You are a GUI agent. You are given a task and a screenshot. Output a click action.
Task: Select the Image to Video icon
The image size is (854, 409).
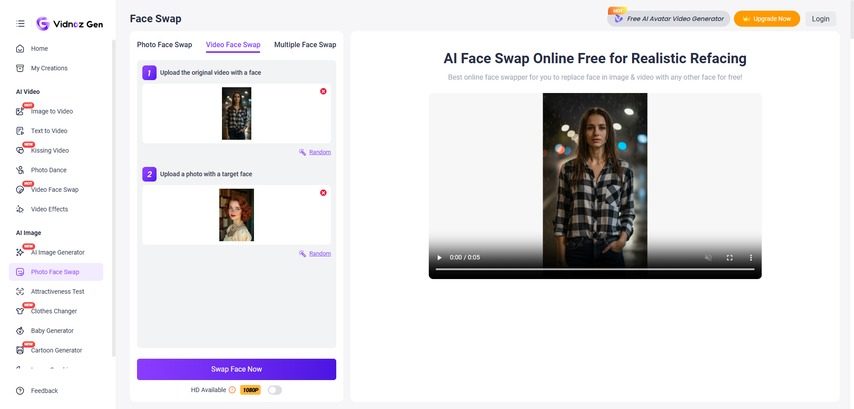(x=20, y=111)
